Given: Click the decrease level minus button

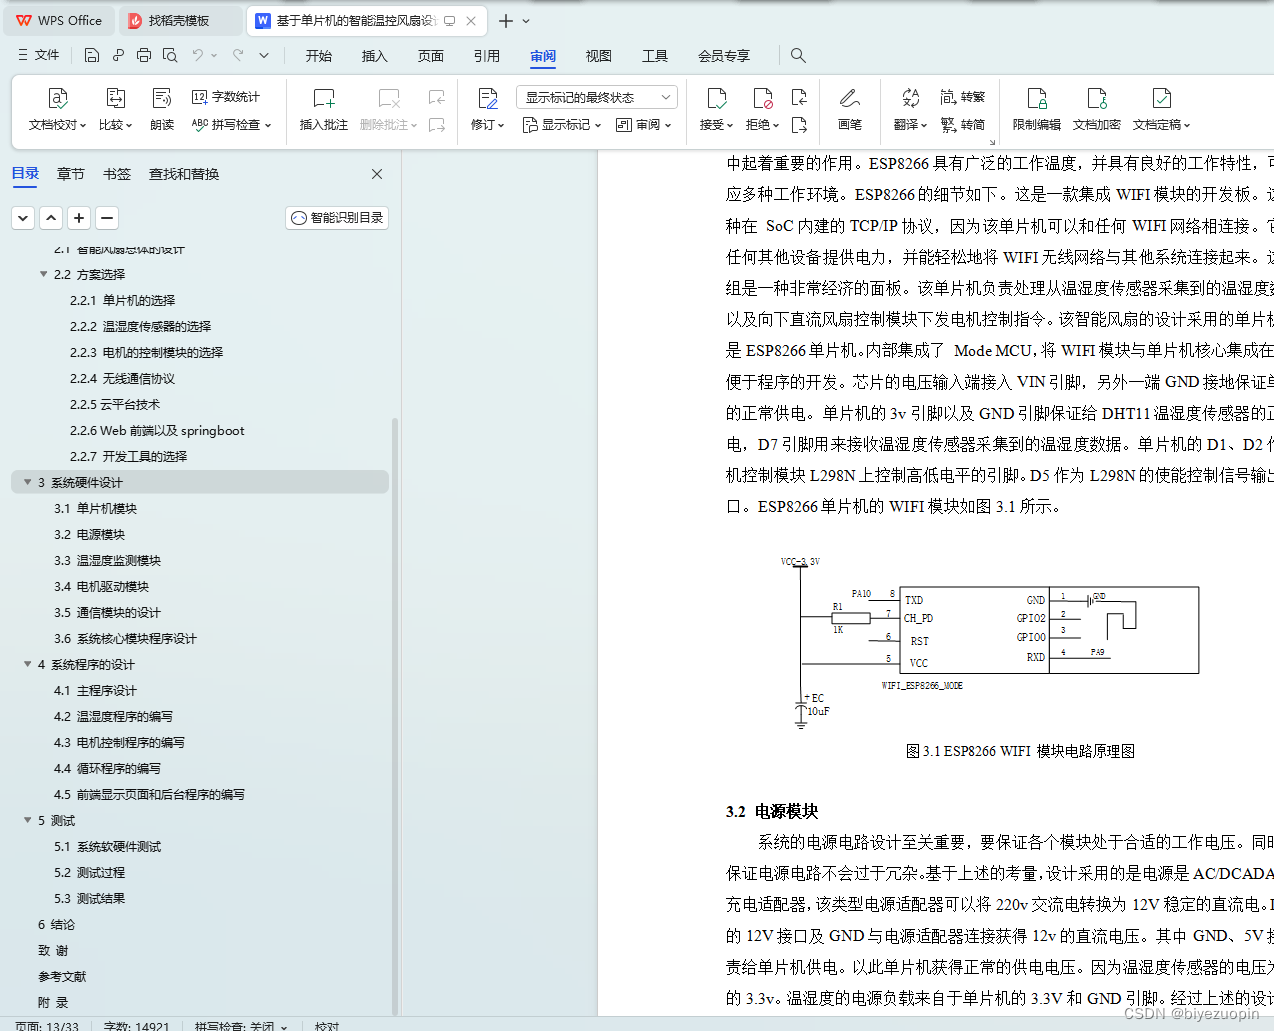Looking at the screenshot, I should [107, 218].
